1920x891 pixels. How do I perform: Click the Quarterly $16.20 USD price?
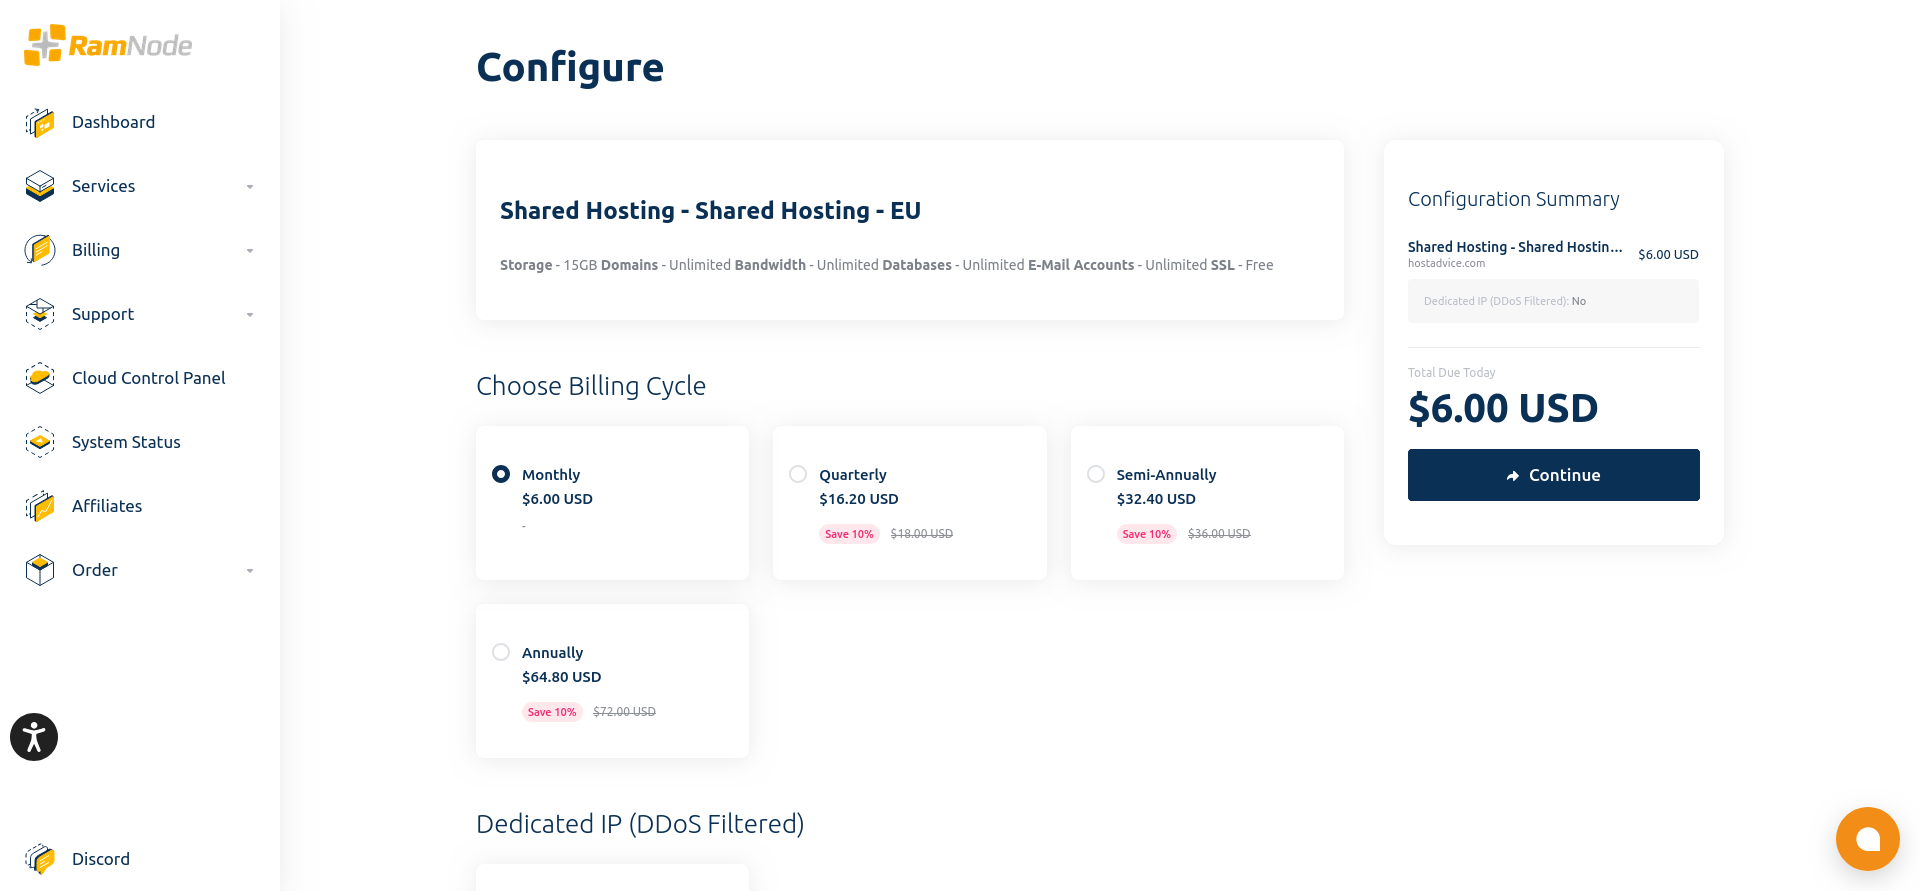pos(859,499)
